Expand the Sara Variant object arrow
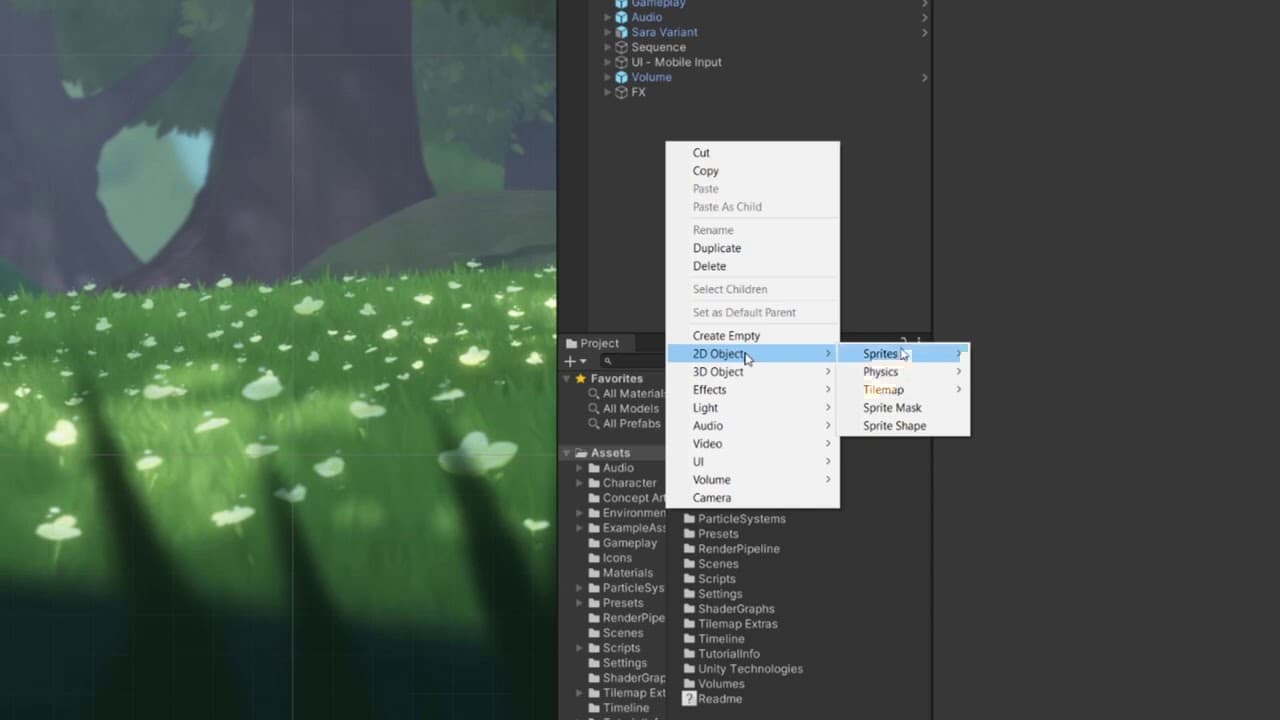Viewport: 1280px width, 720px height. [607, 32]
